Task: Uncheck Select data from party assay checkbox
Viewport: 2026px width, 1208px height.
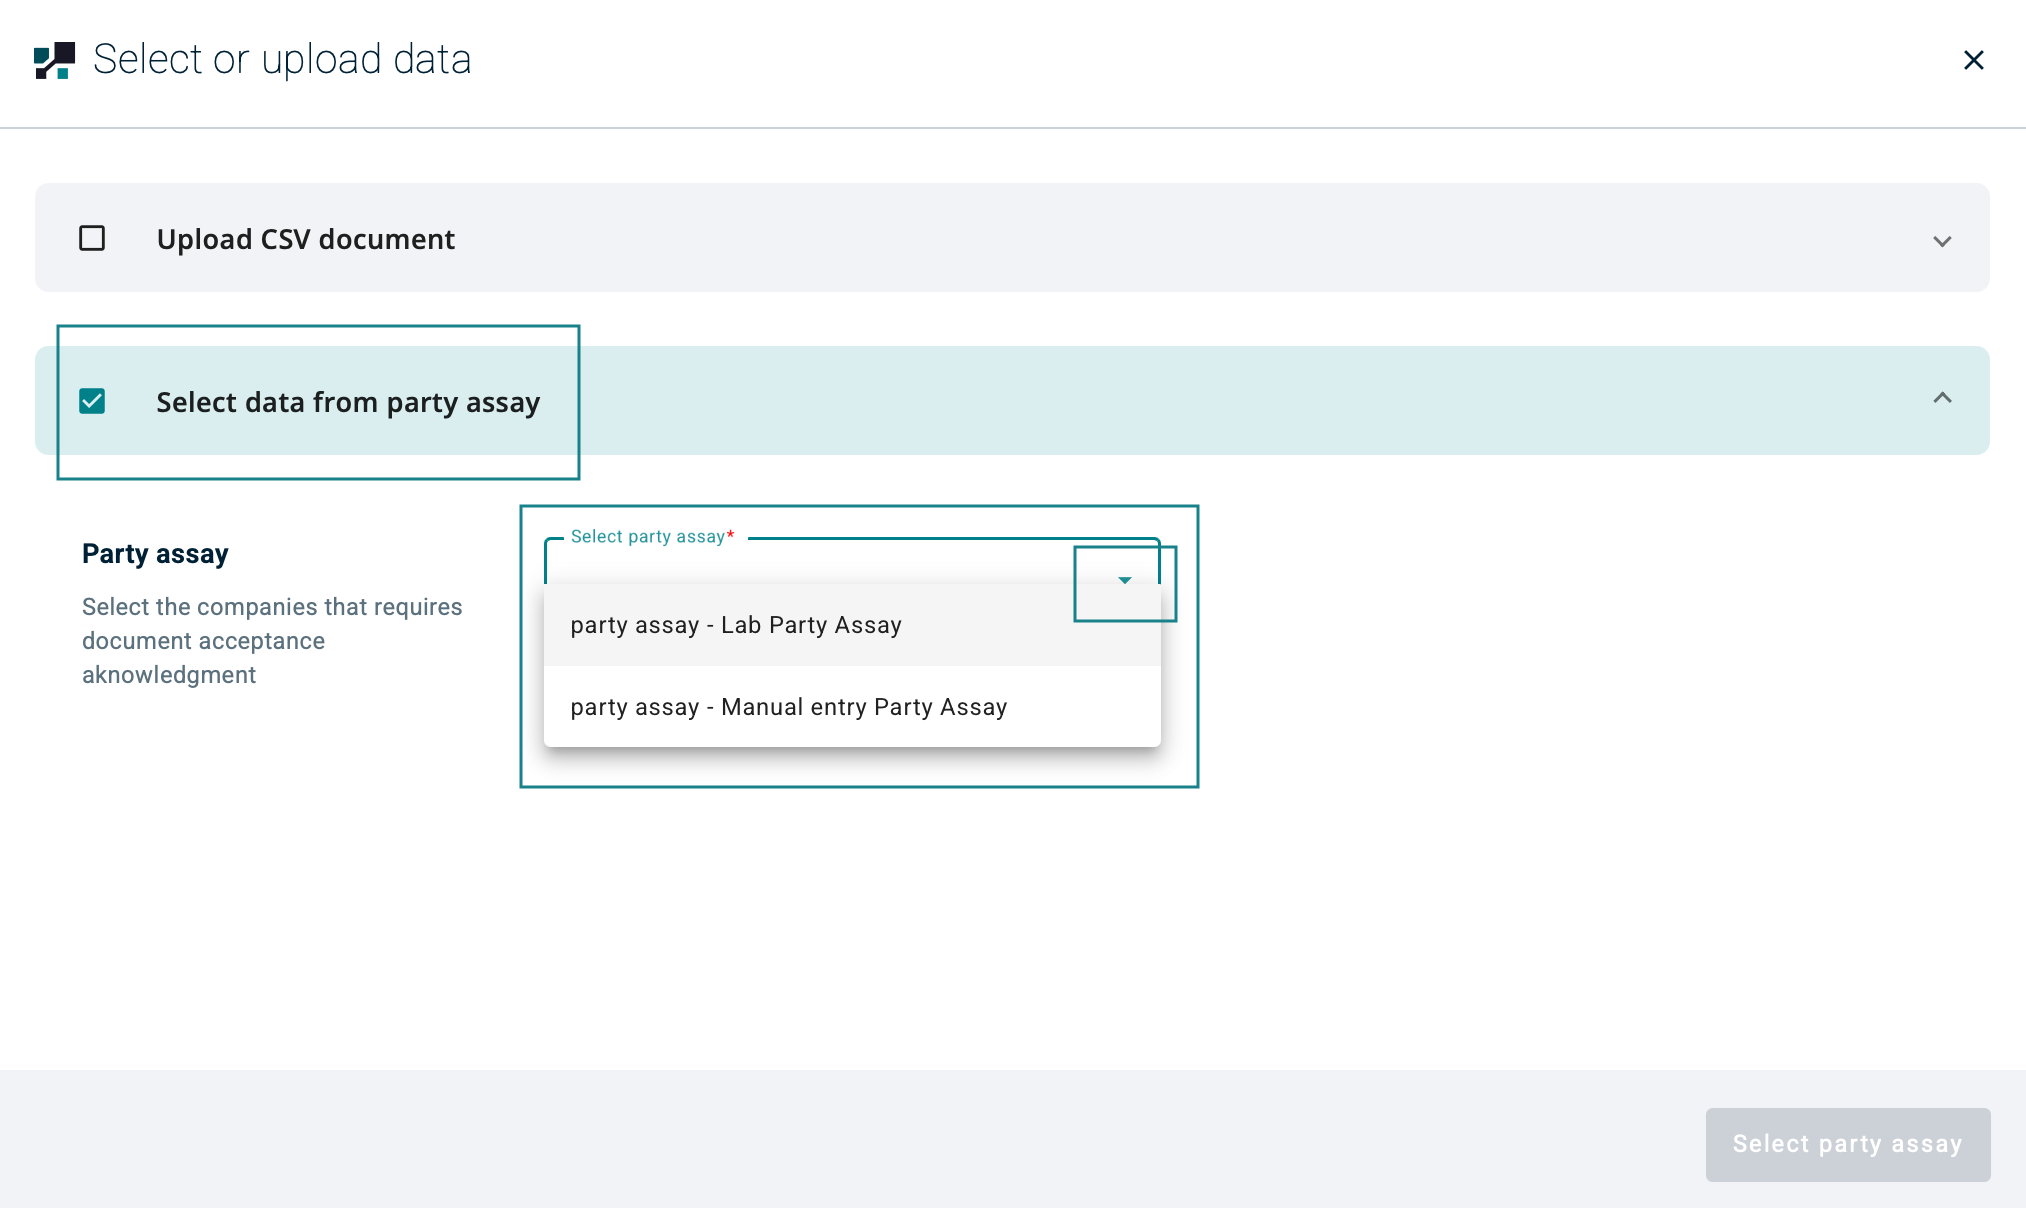Action: click(x=92, y=401)
